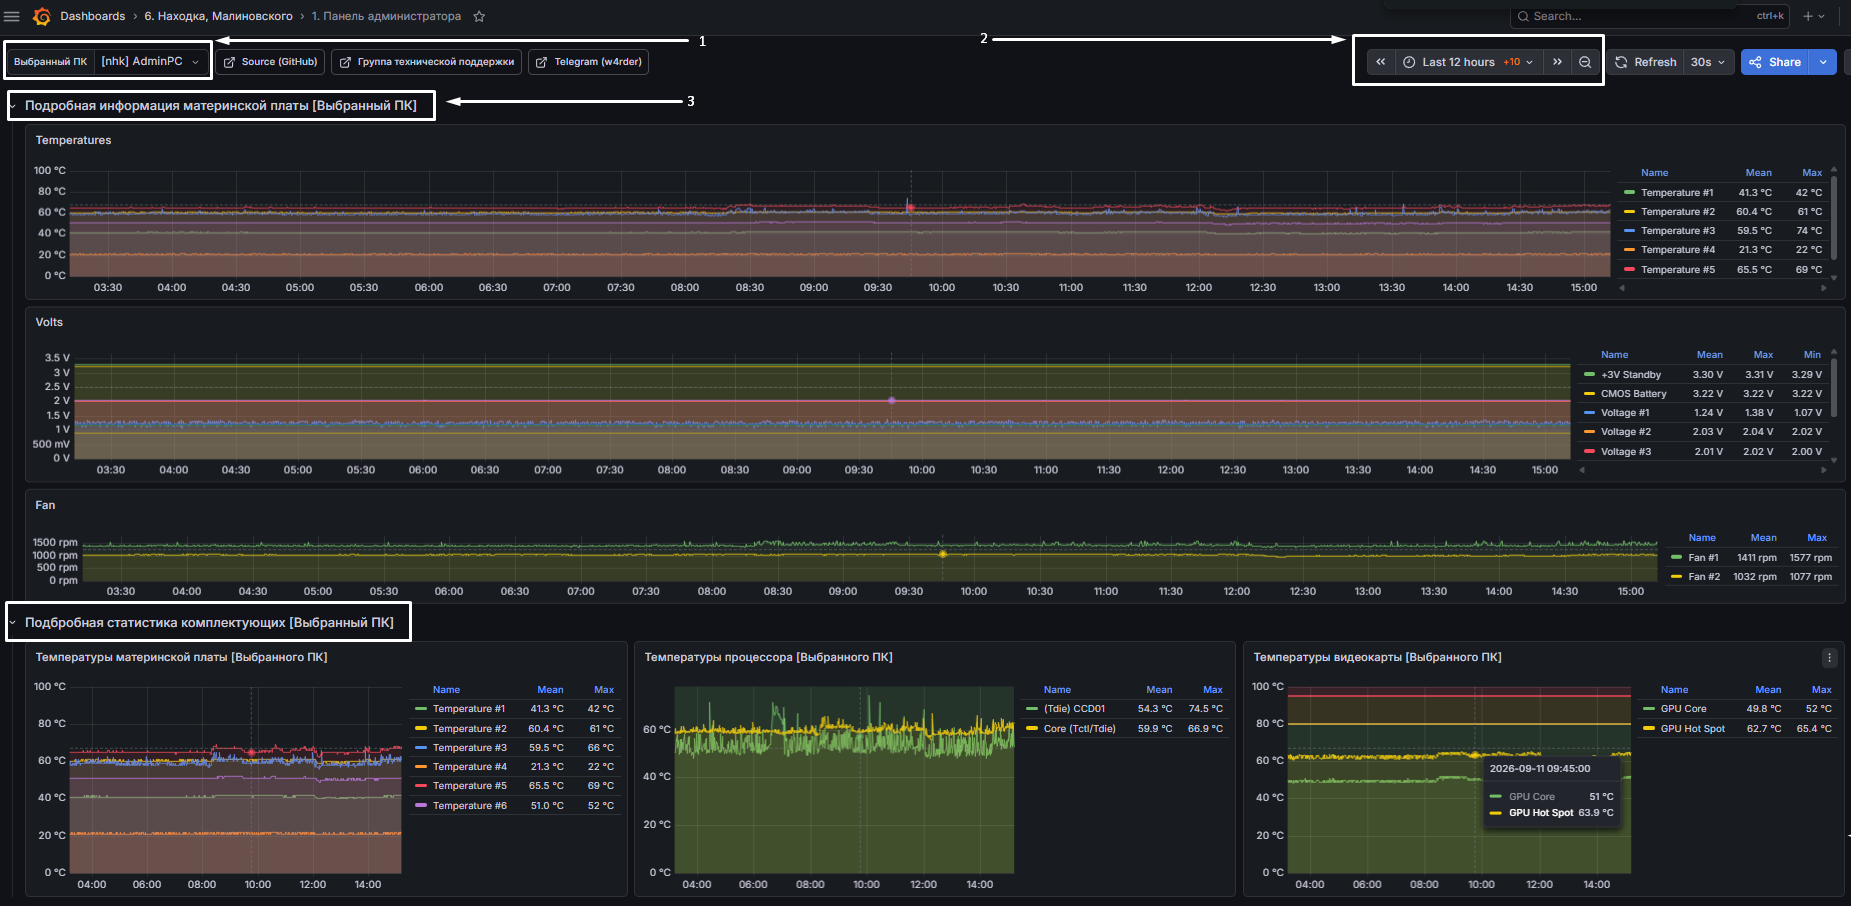Open the video card temperatures panel menu

[x=1829, y=657]
